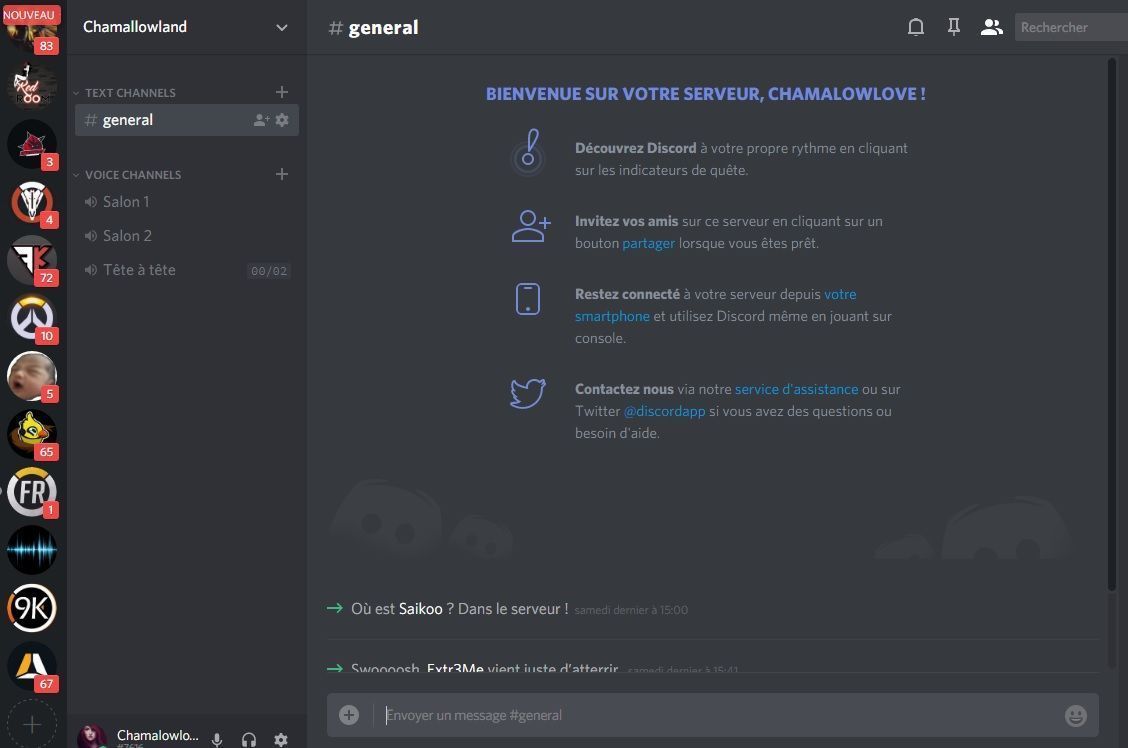Open the blue waveform server icon
The image size is (1128, 748).
click(x=32, y=550)
